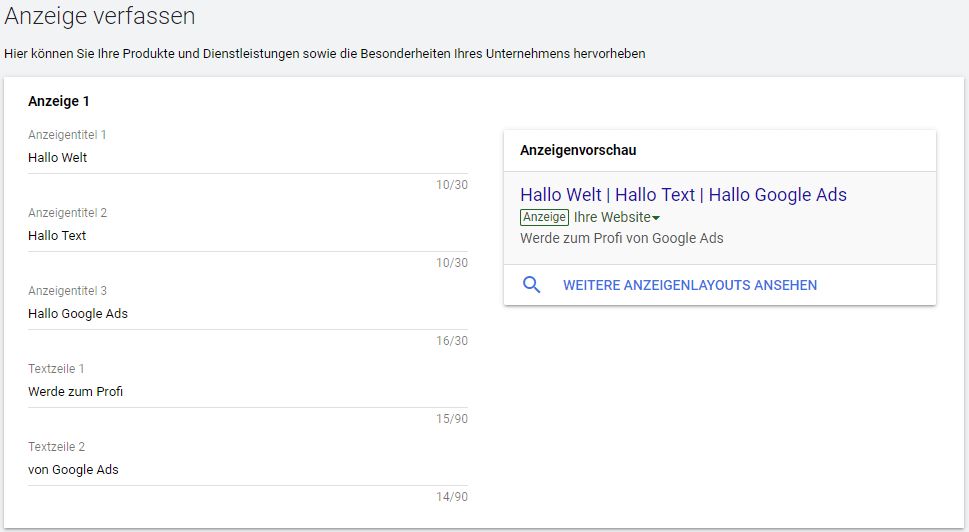Focus the Anzeigentitel 1 field containing Hallo Welt
Image resolution: width=969 pixels, height=532 pixels.
(247, 158)
